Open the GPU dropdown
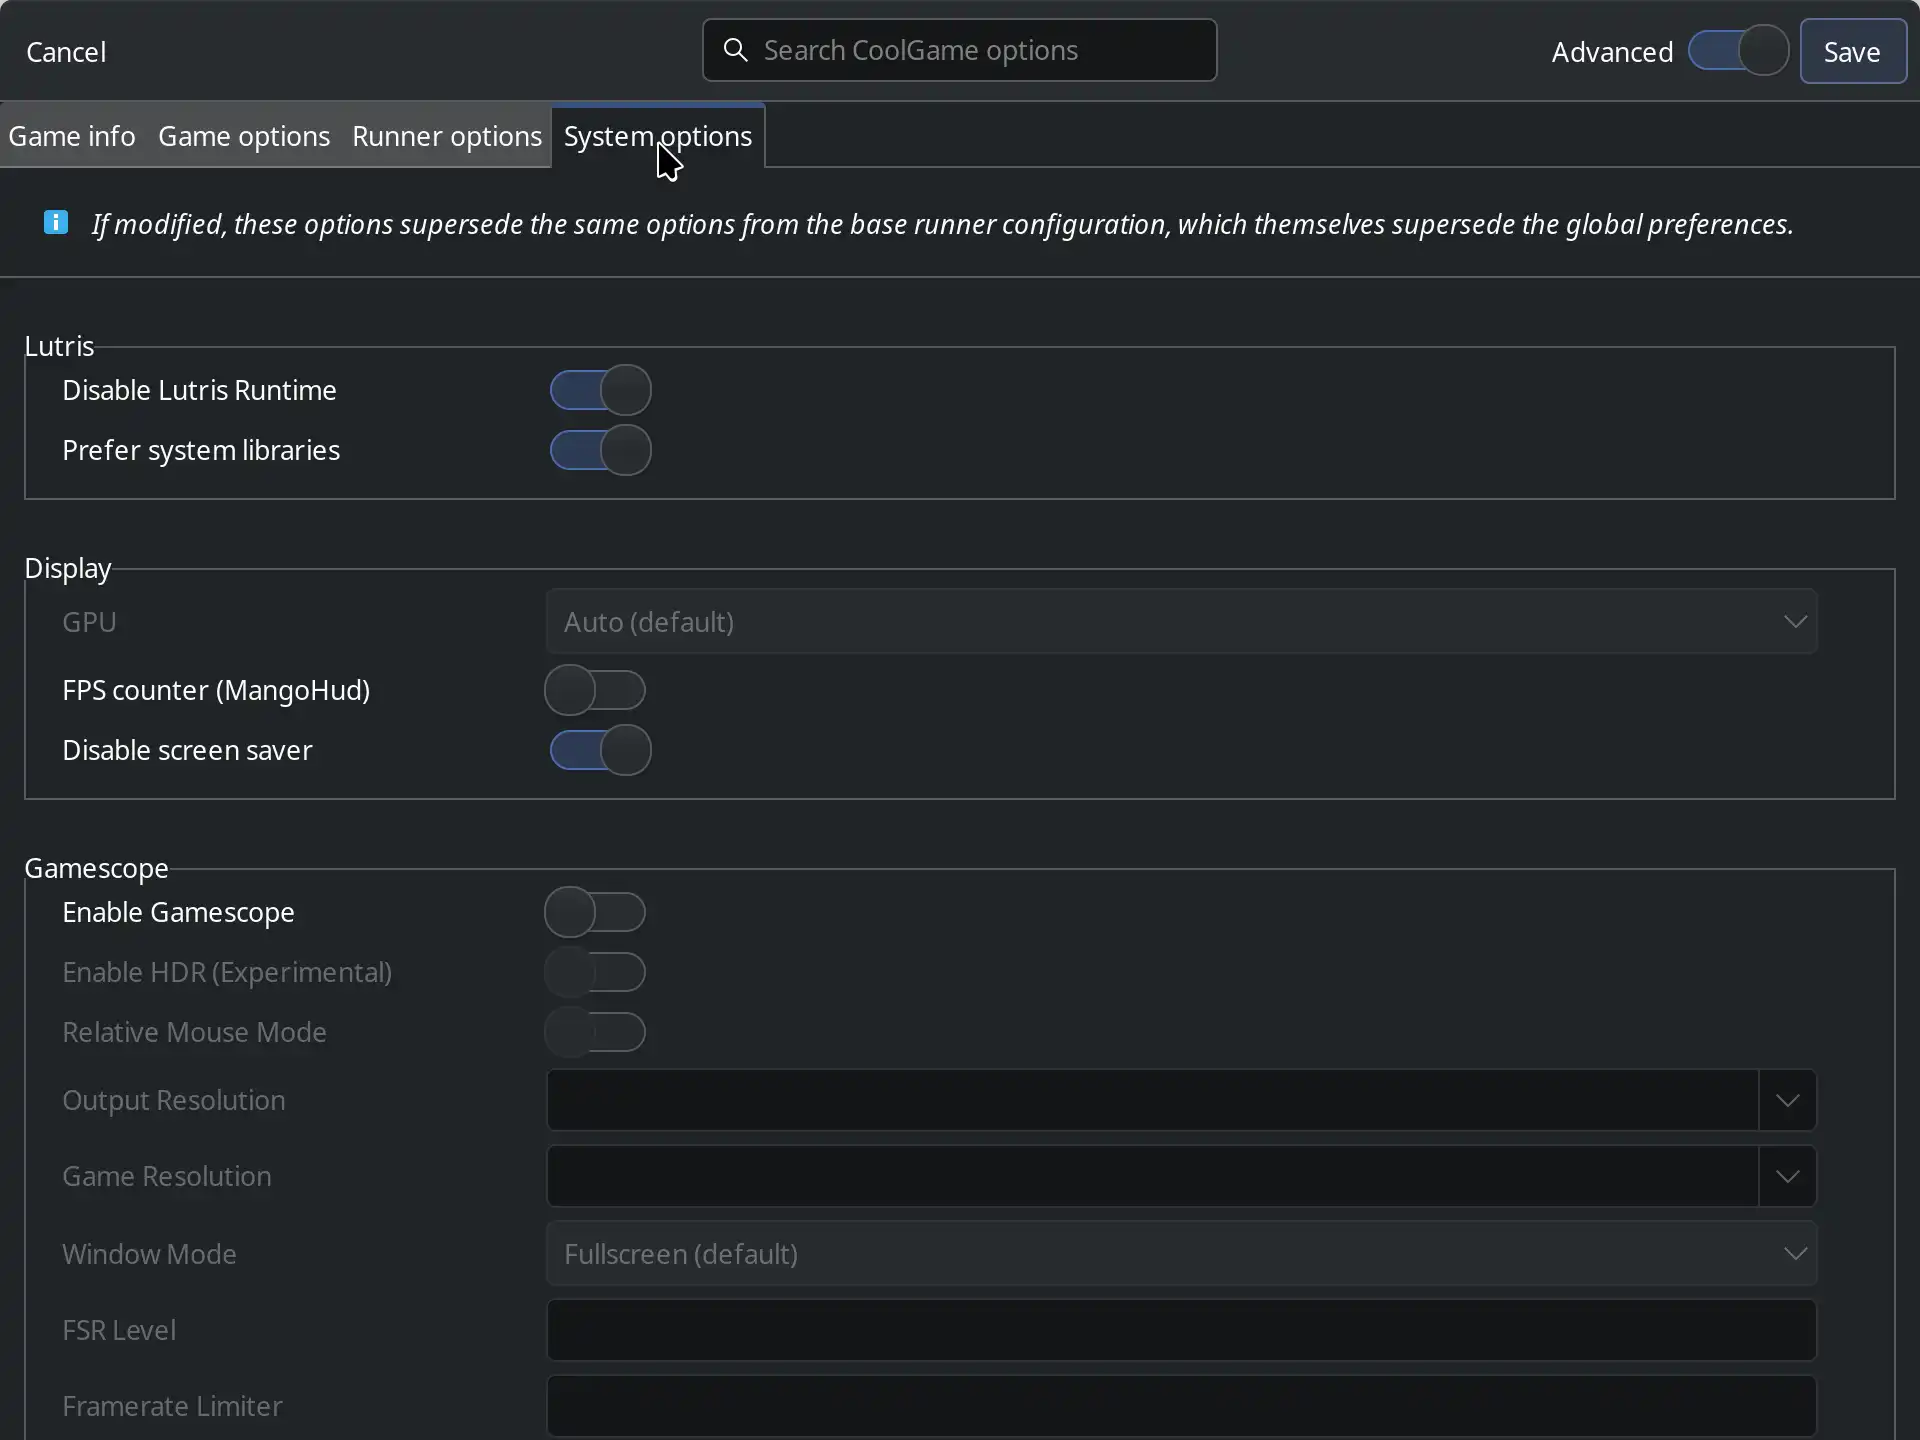1920x1440 pixels. (x=1180, y=622)
